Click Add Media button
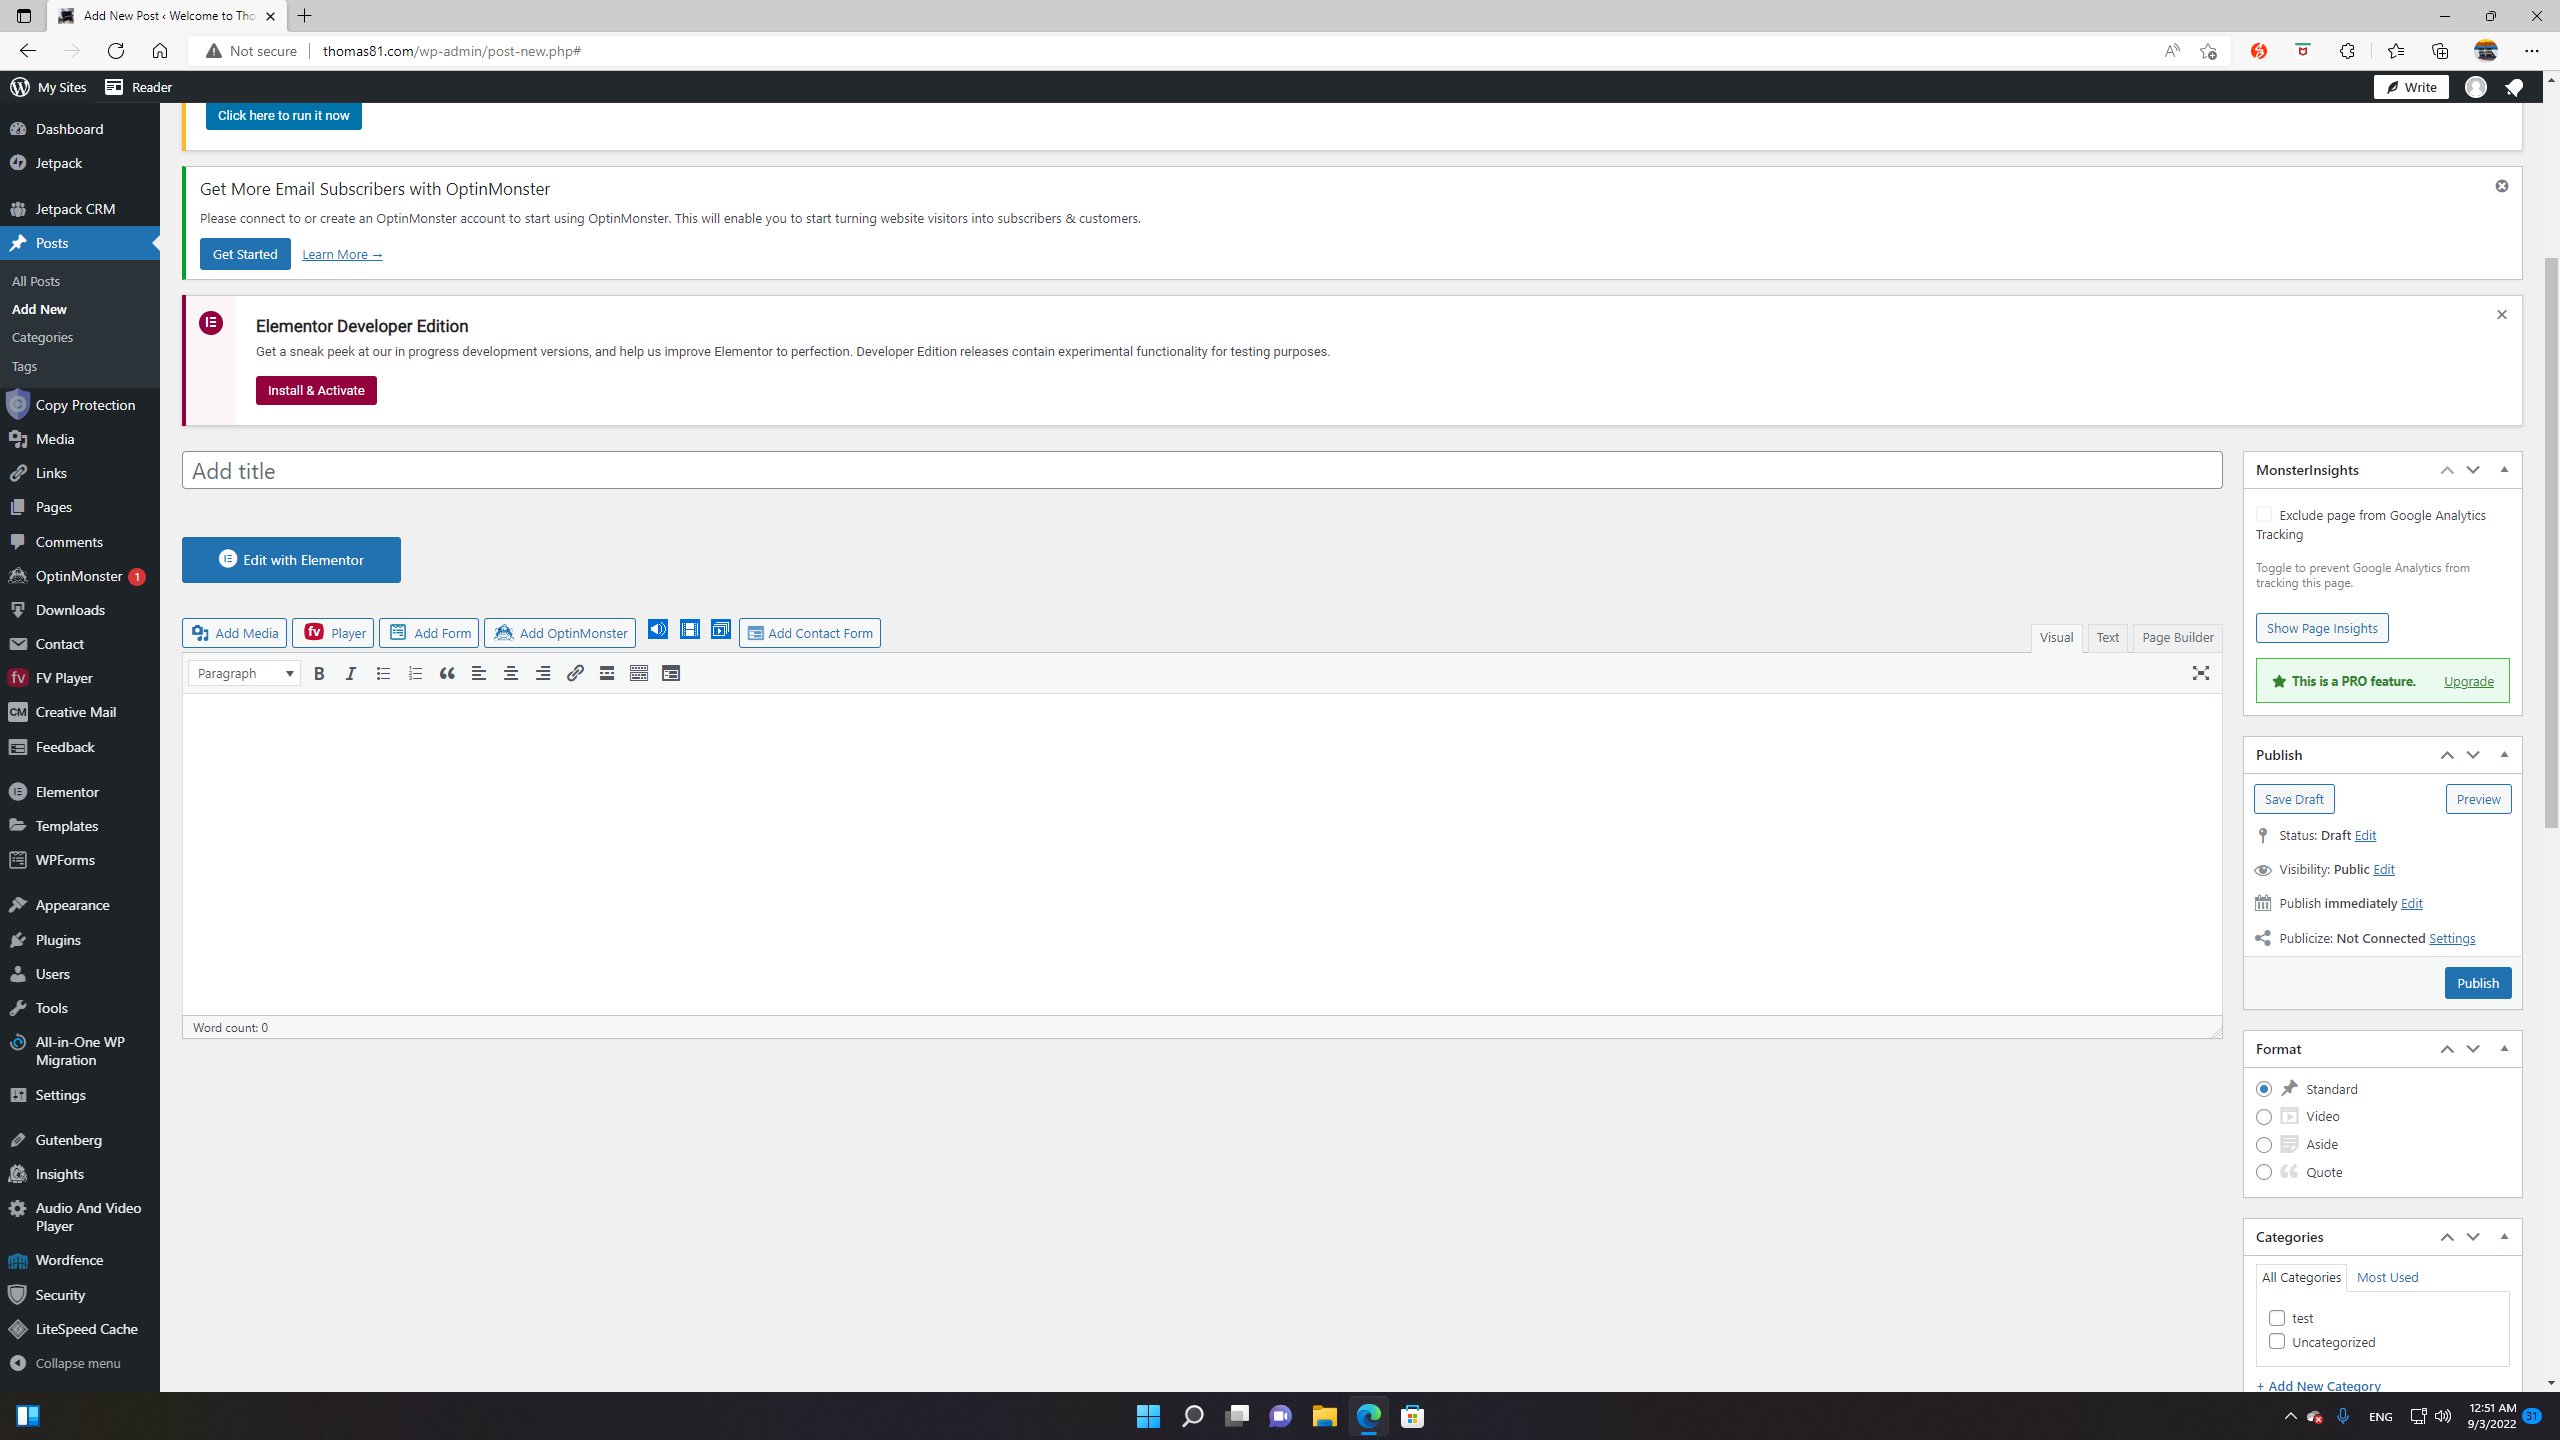The height and width of the screenshot is (1440, 2560). (234, 633)
